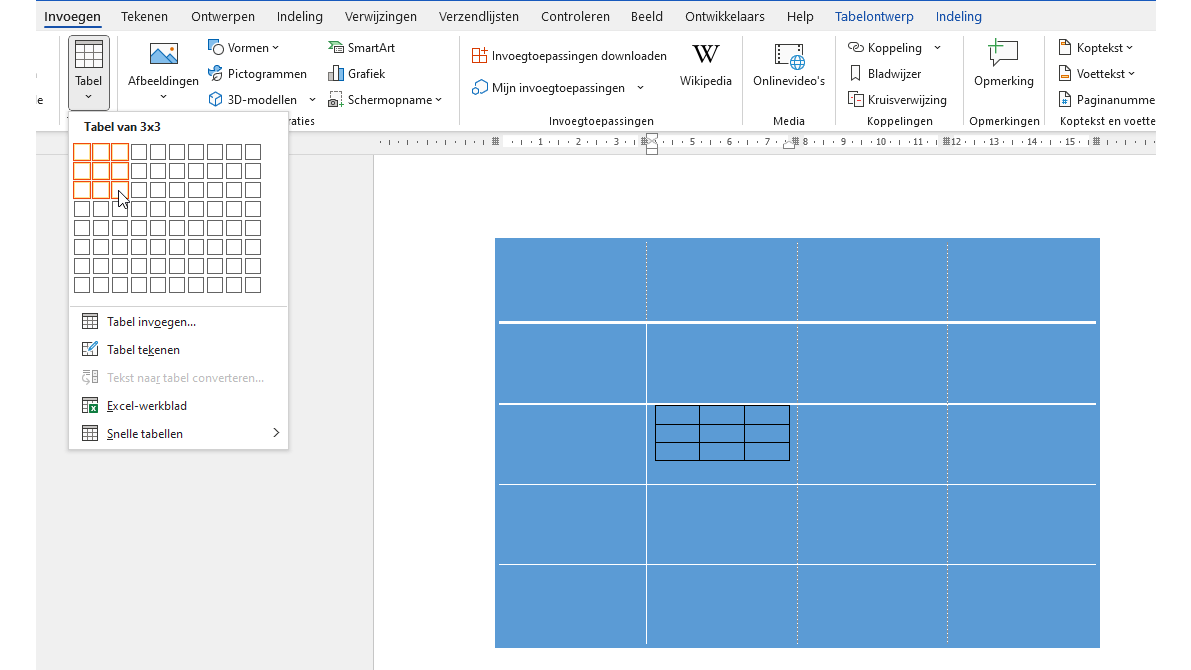
Task: Insert a SmartArt graphic
Action: [x=362, y=48]
